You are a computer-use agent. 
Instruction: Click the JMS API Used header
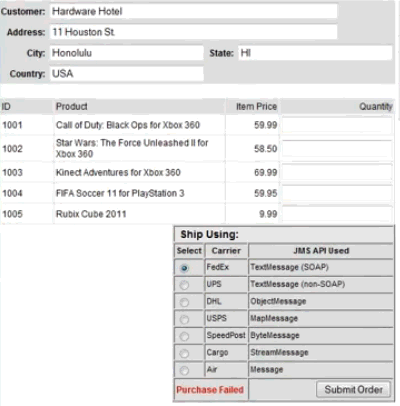coord(321,251)
